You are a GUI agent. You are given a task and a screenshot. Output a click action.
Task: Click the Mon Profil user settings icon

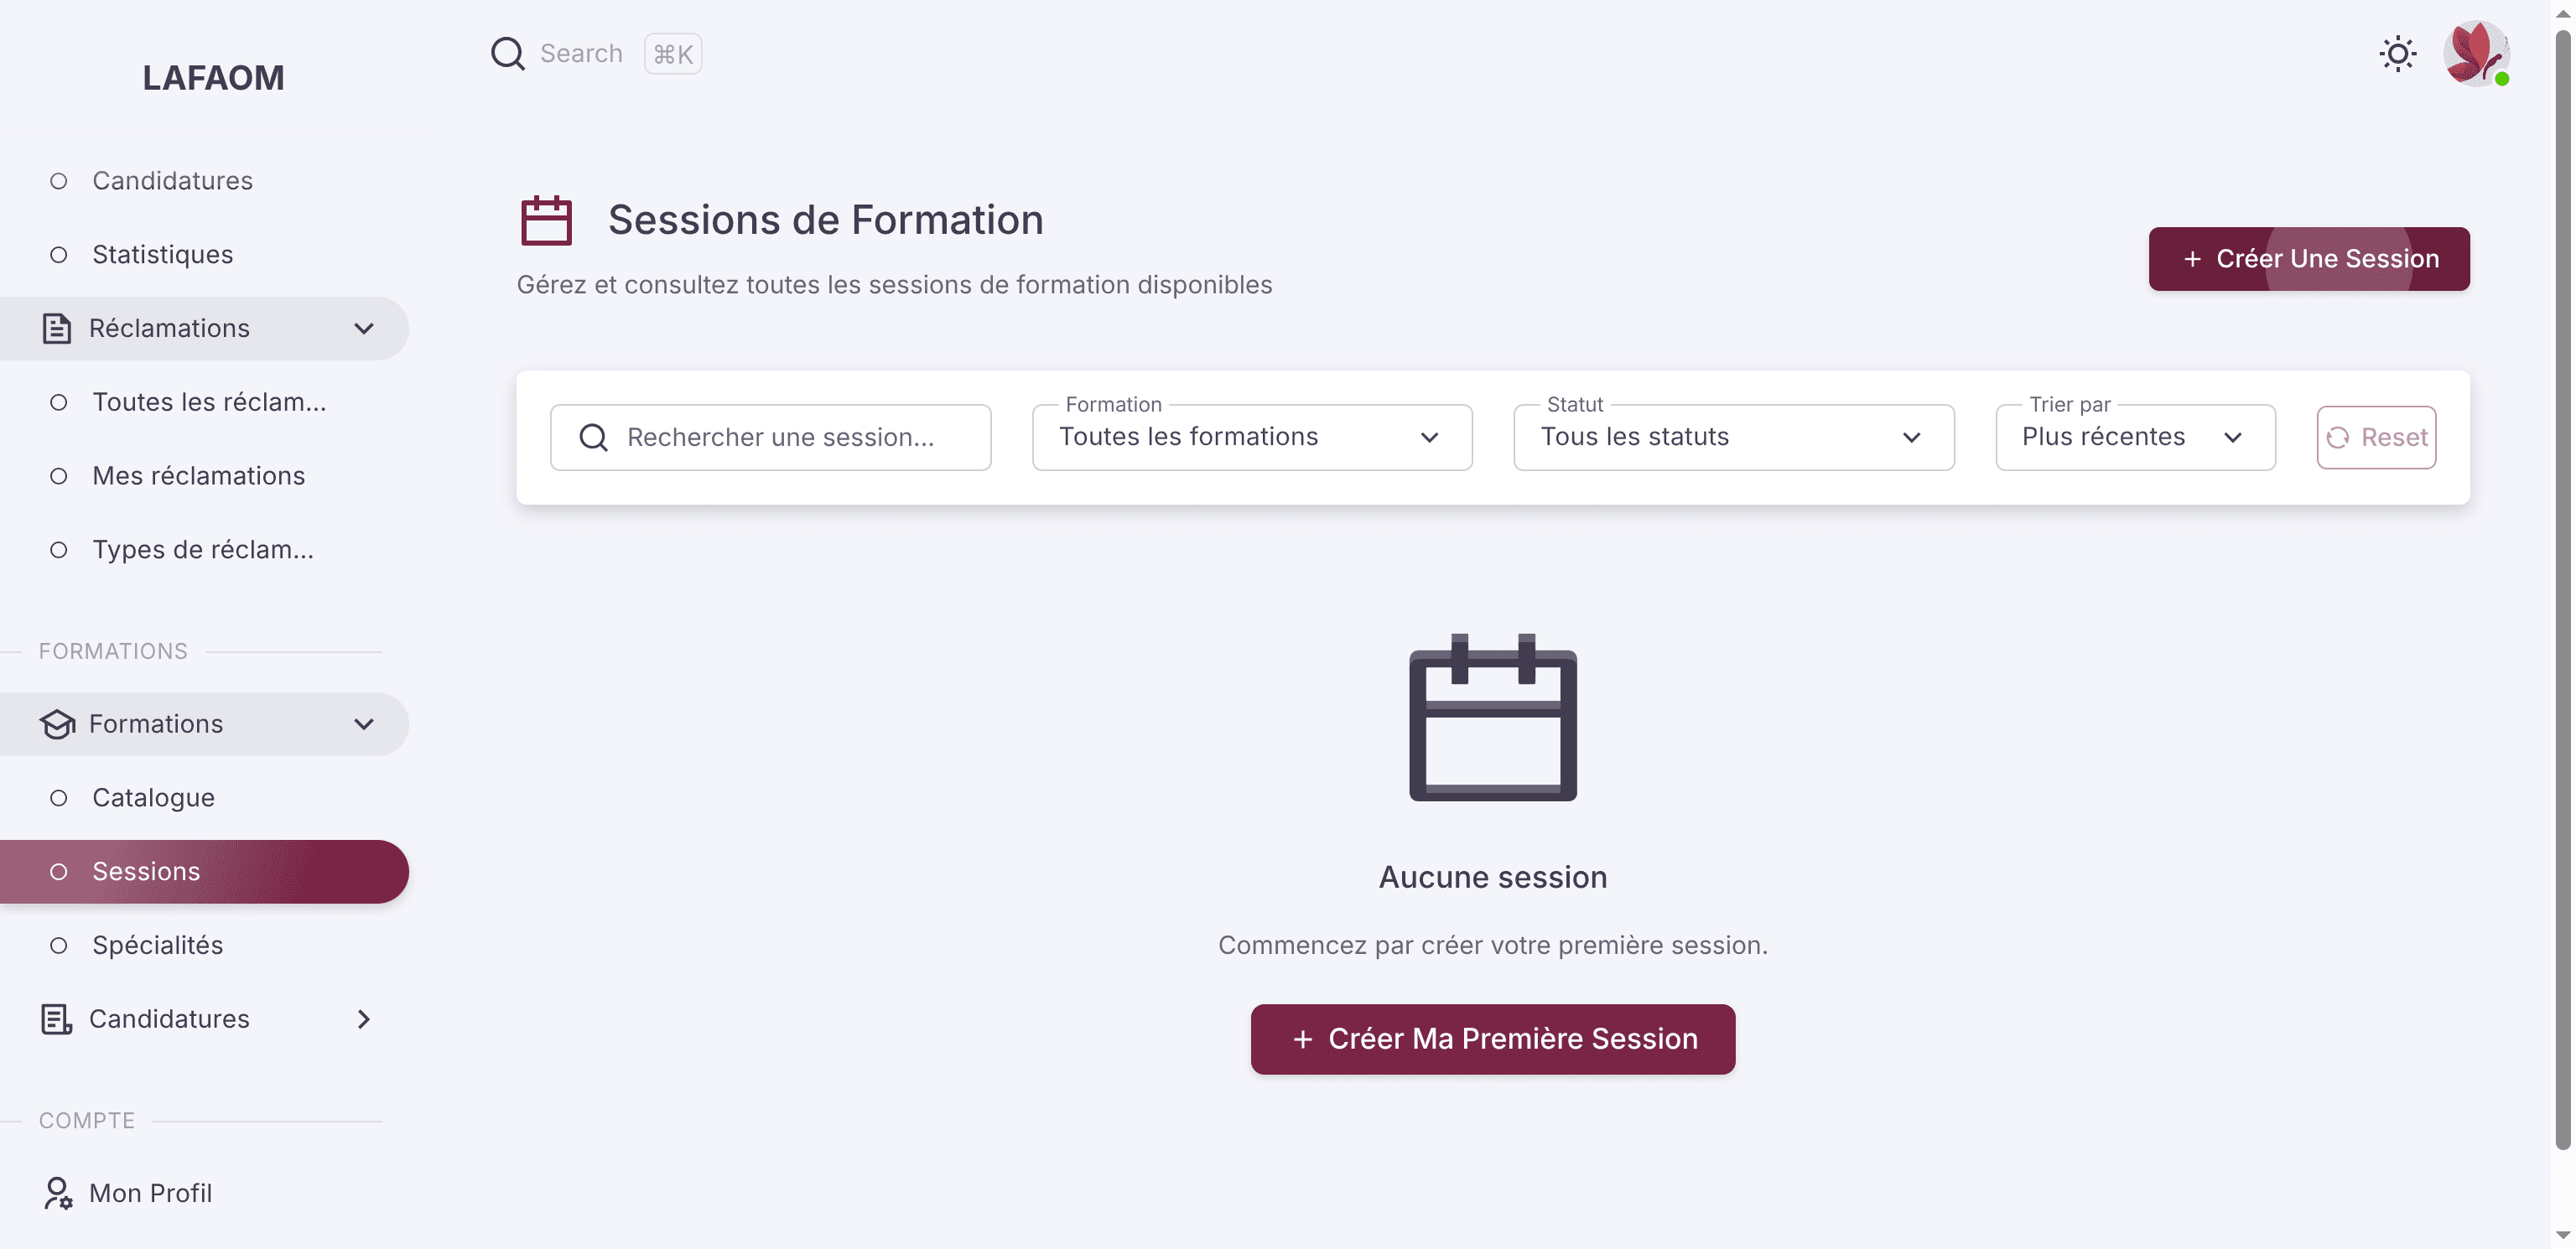57,1192
